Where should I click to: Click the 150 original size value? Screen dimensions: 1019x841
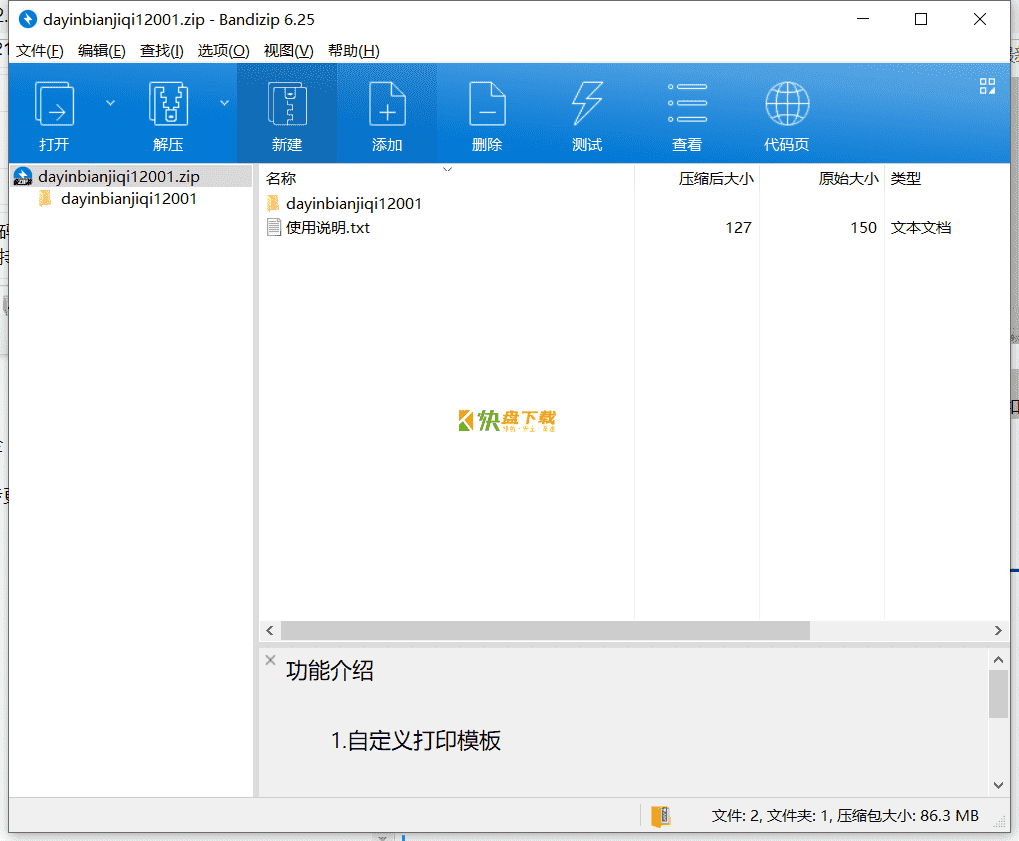coord(864,227)
